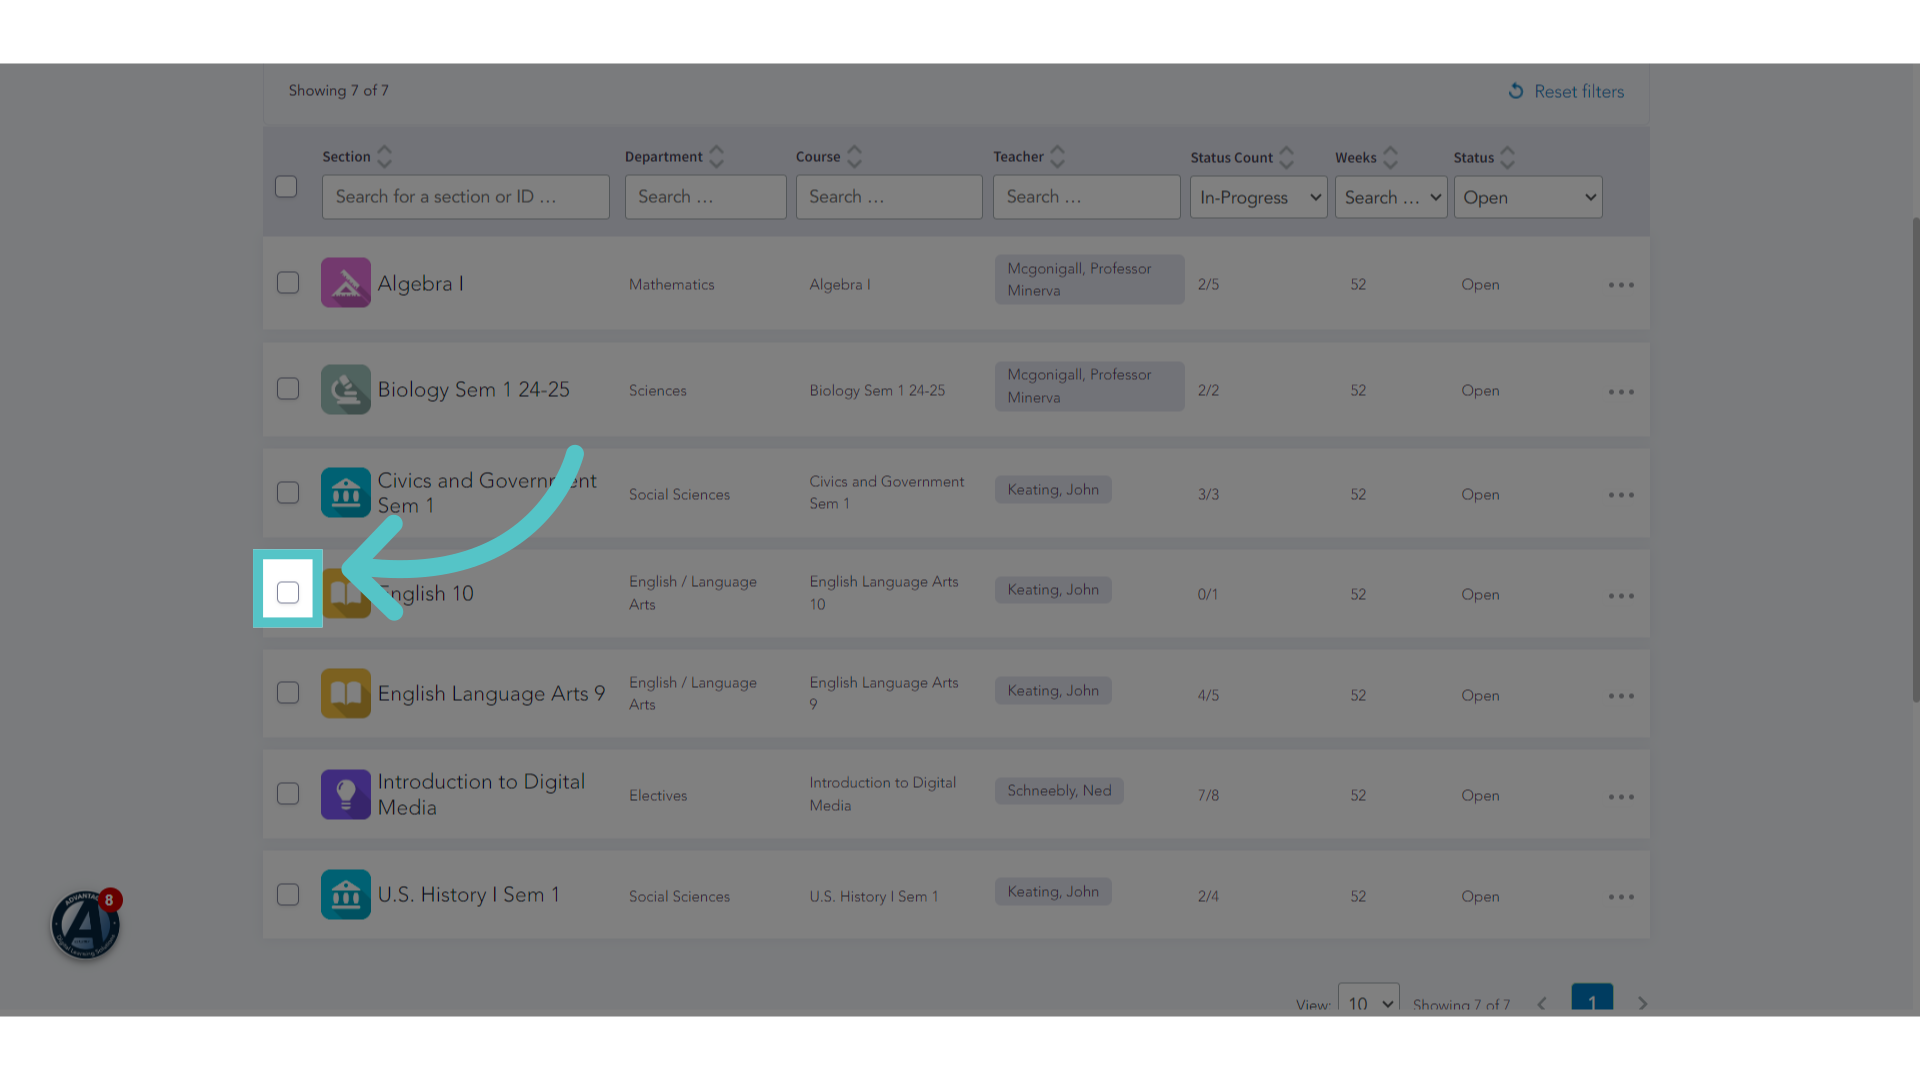Click status count 7/8 cell
The image size is (1920, 1080).
point(1208,796)
